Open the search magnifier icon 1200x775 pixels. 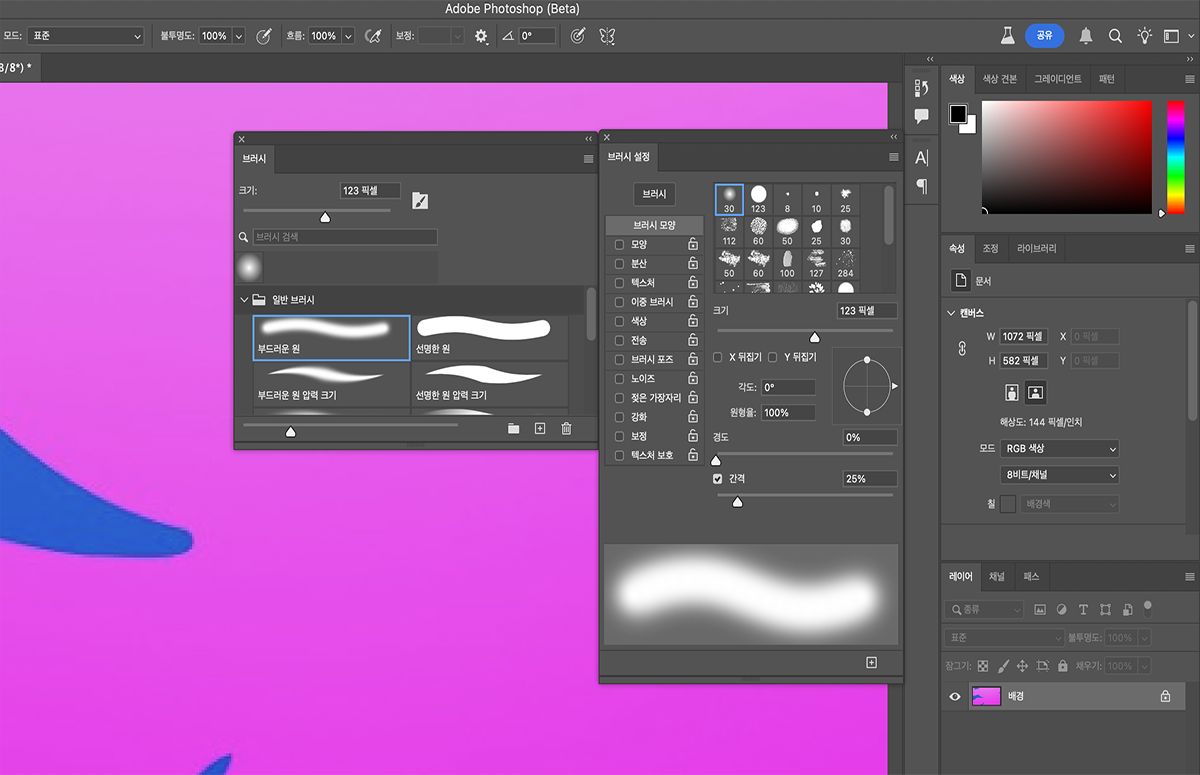pyautogui.click(x=1115, y=36)
